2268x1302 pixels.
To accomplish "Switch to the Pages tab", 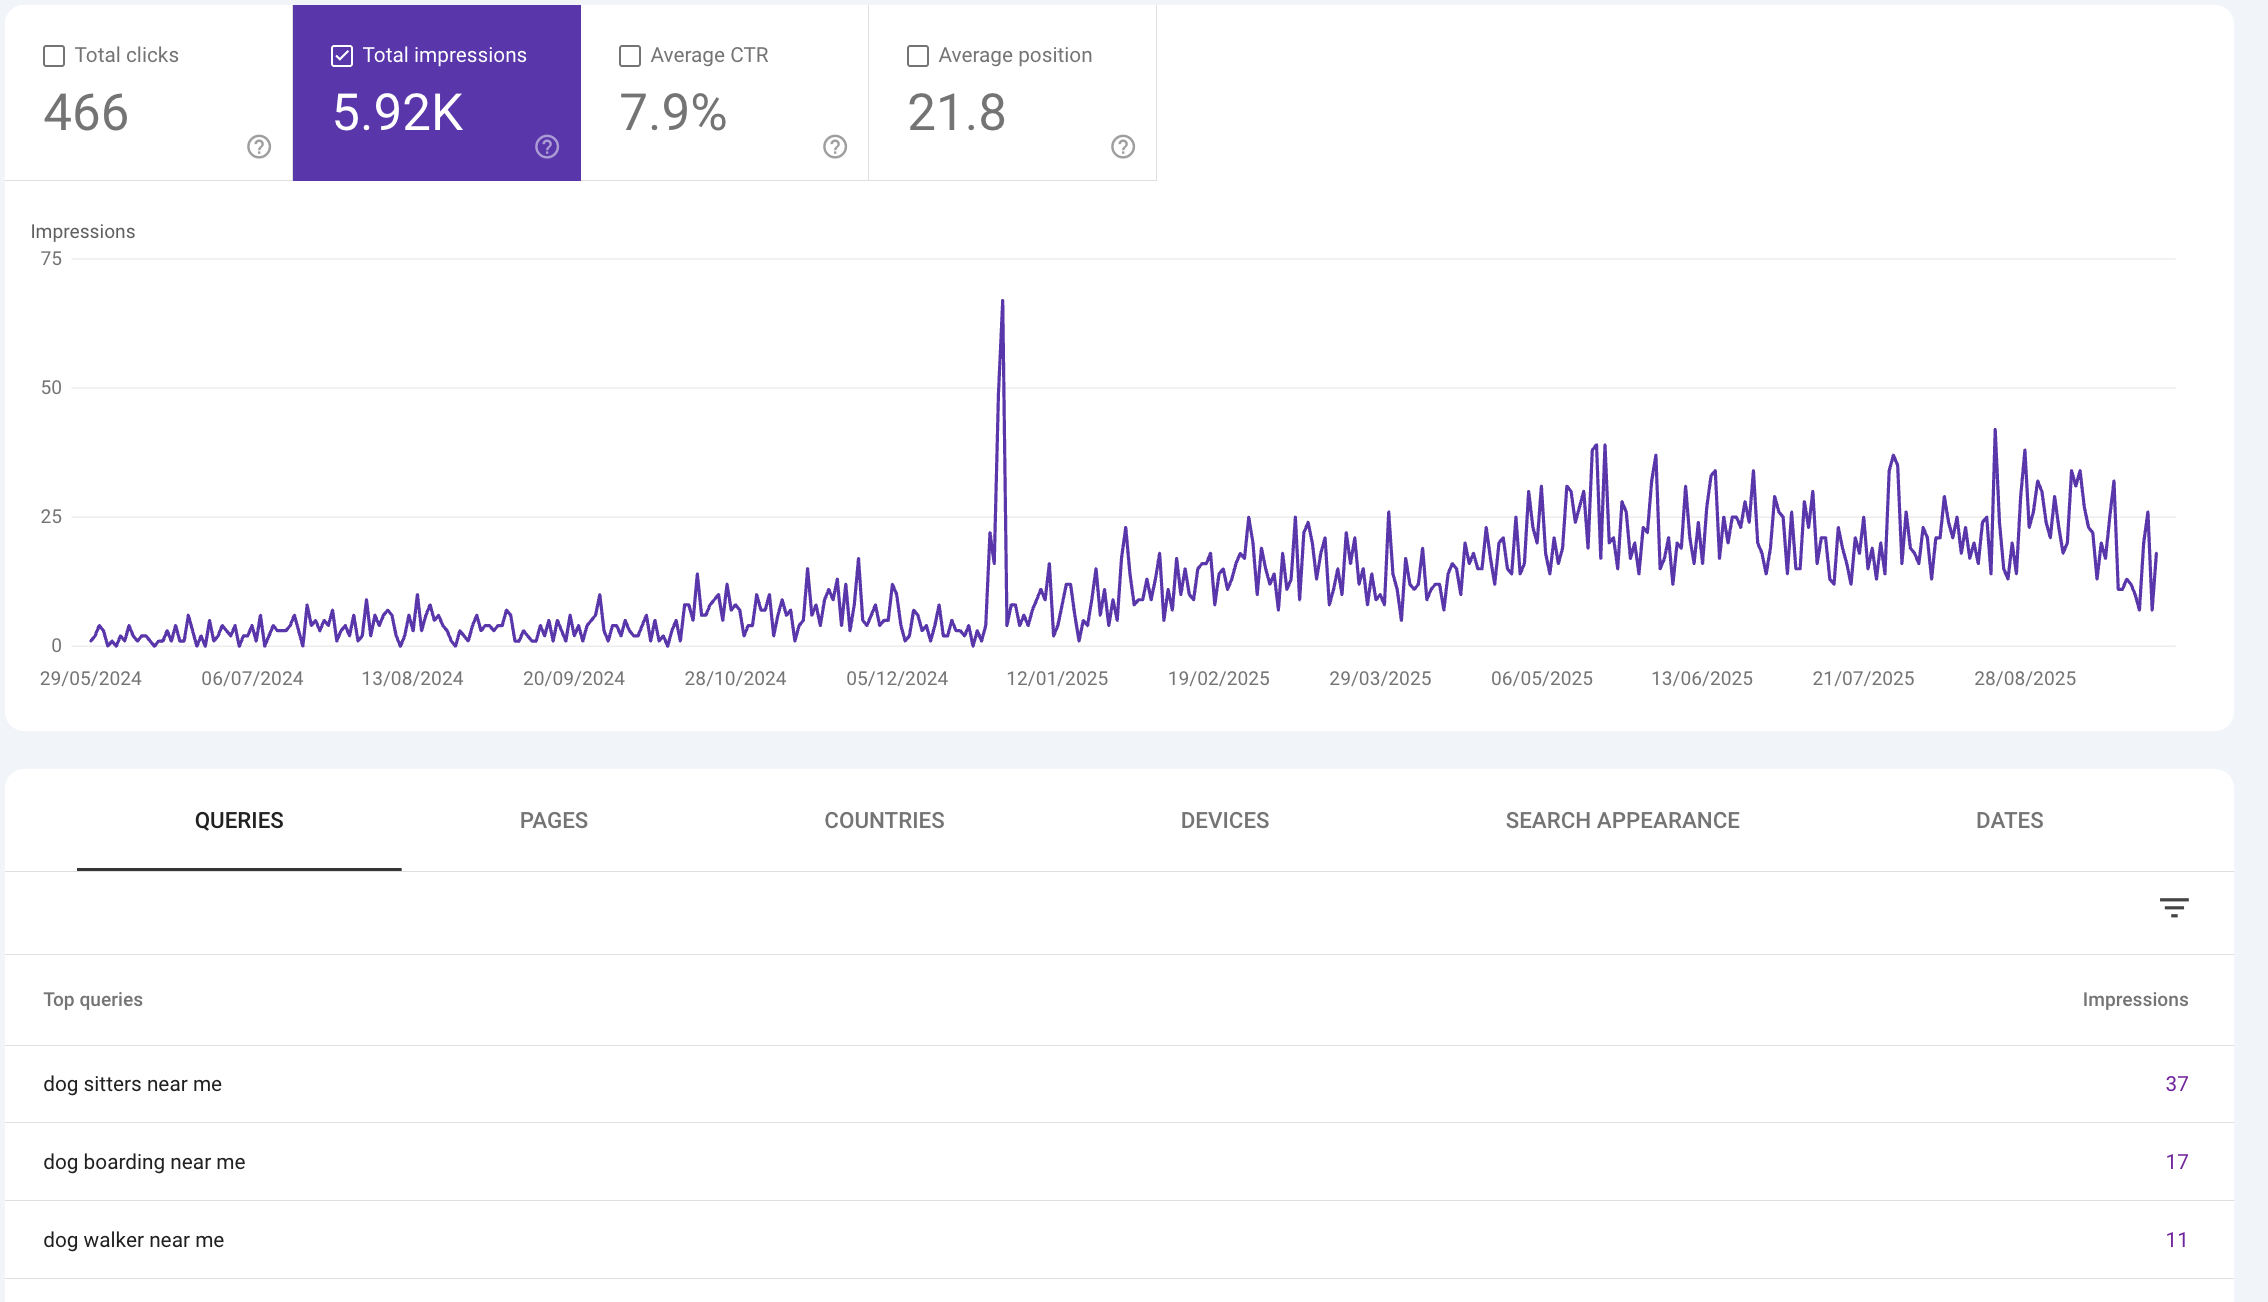I will click(x=553, y=821).
